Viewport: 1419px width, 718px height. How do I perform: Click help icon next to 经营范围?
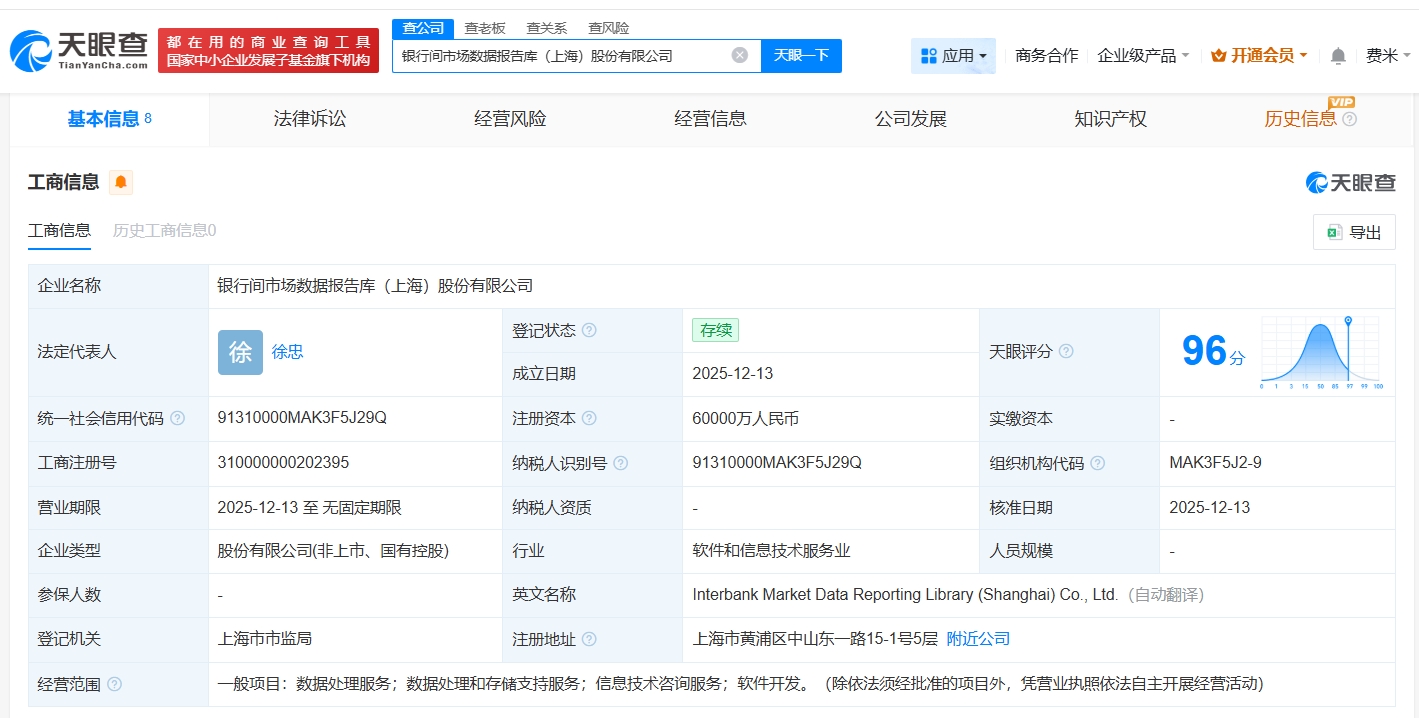point(115,684)
